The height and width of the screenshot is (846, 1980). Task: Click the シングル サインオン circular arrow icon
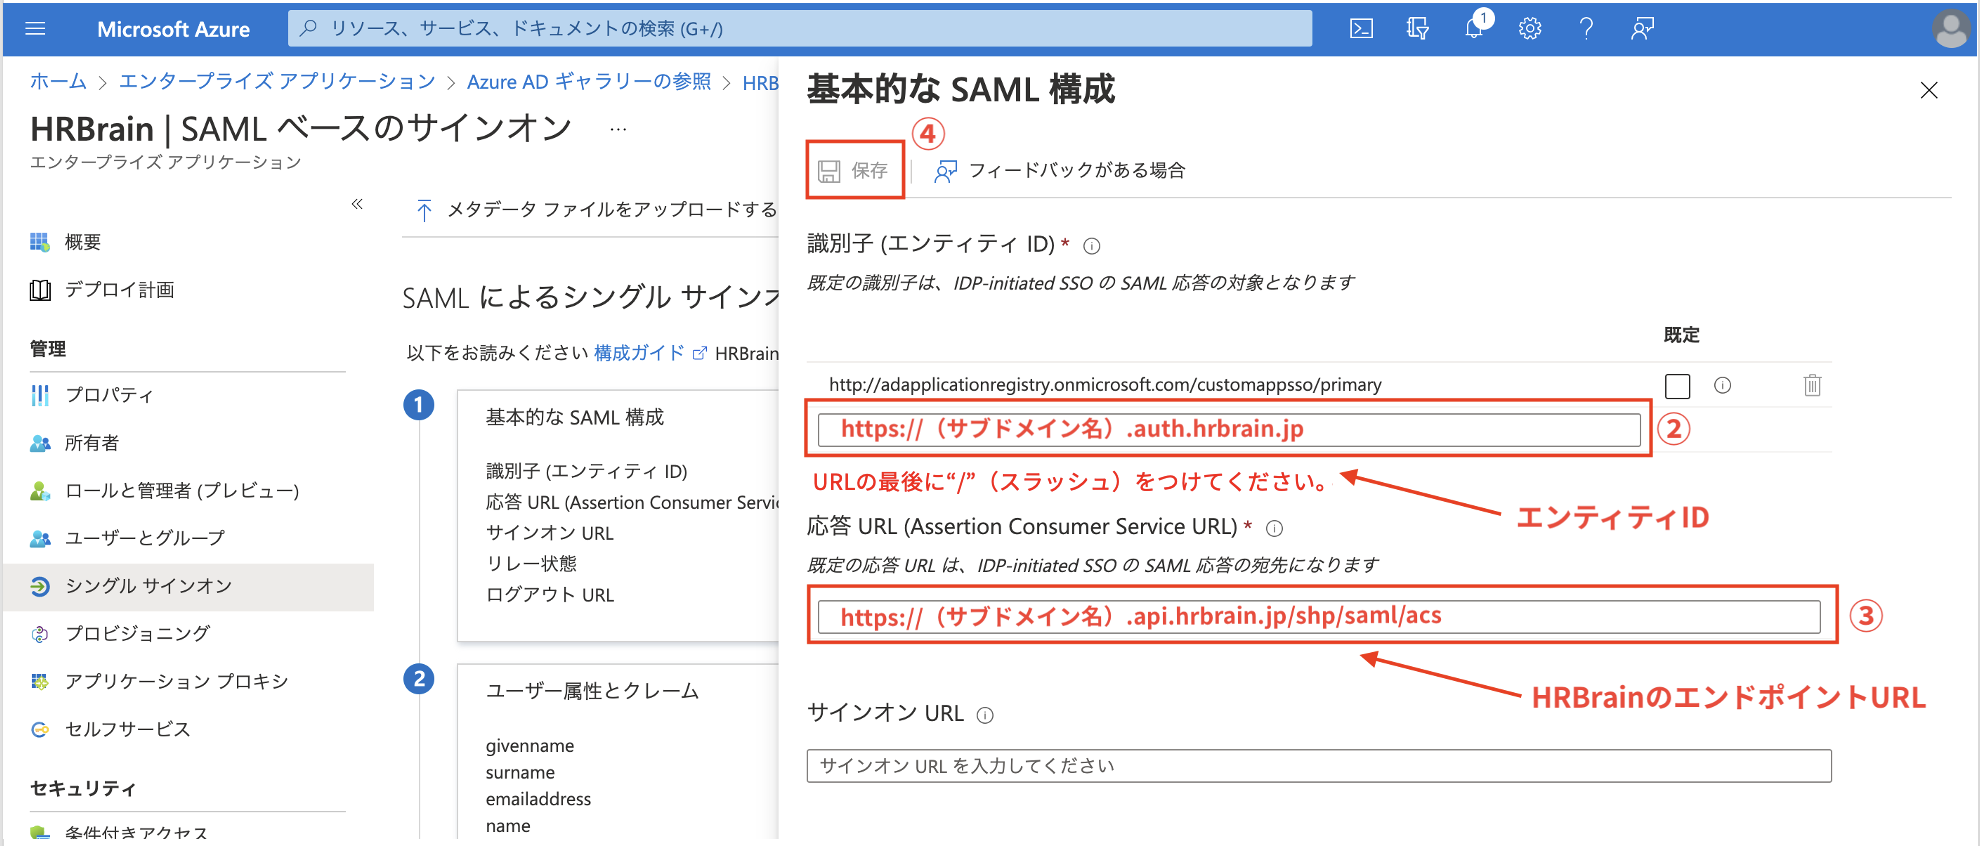[x=40, y=586]
